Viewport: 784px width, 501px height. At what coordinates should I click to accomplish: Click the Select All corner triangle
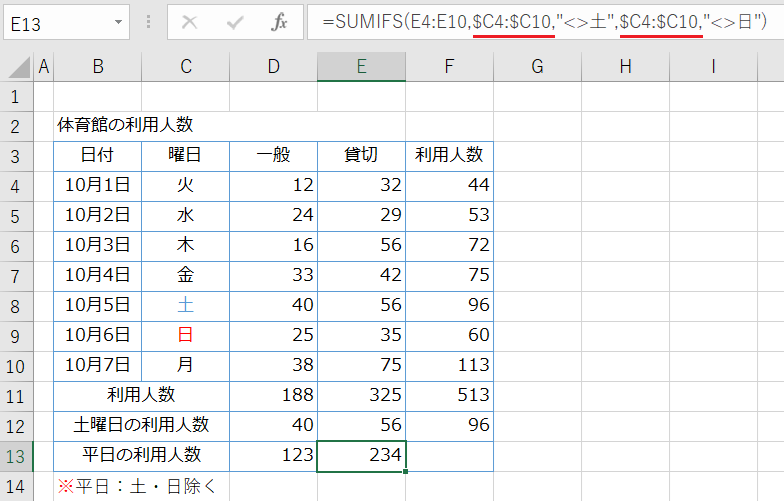point(19,67)
